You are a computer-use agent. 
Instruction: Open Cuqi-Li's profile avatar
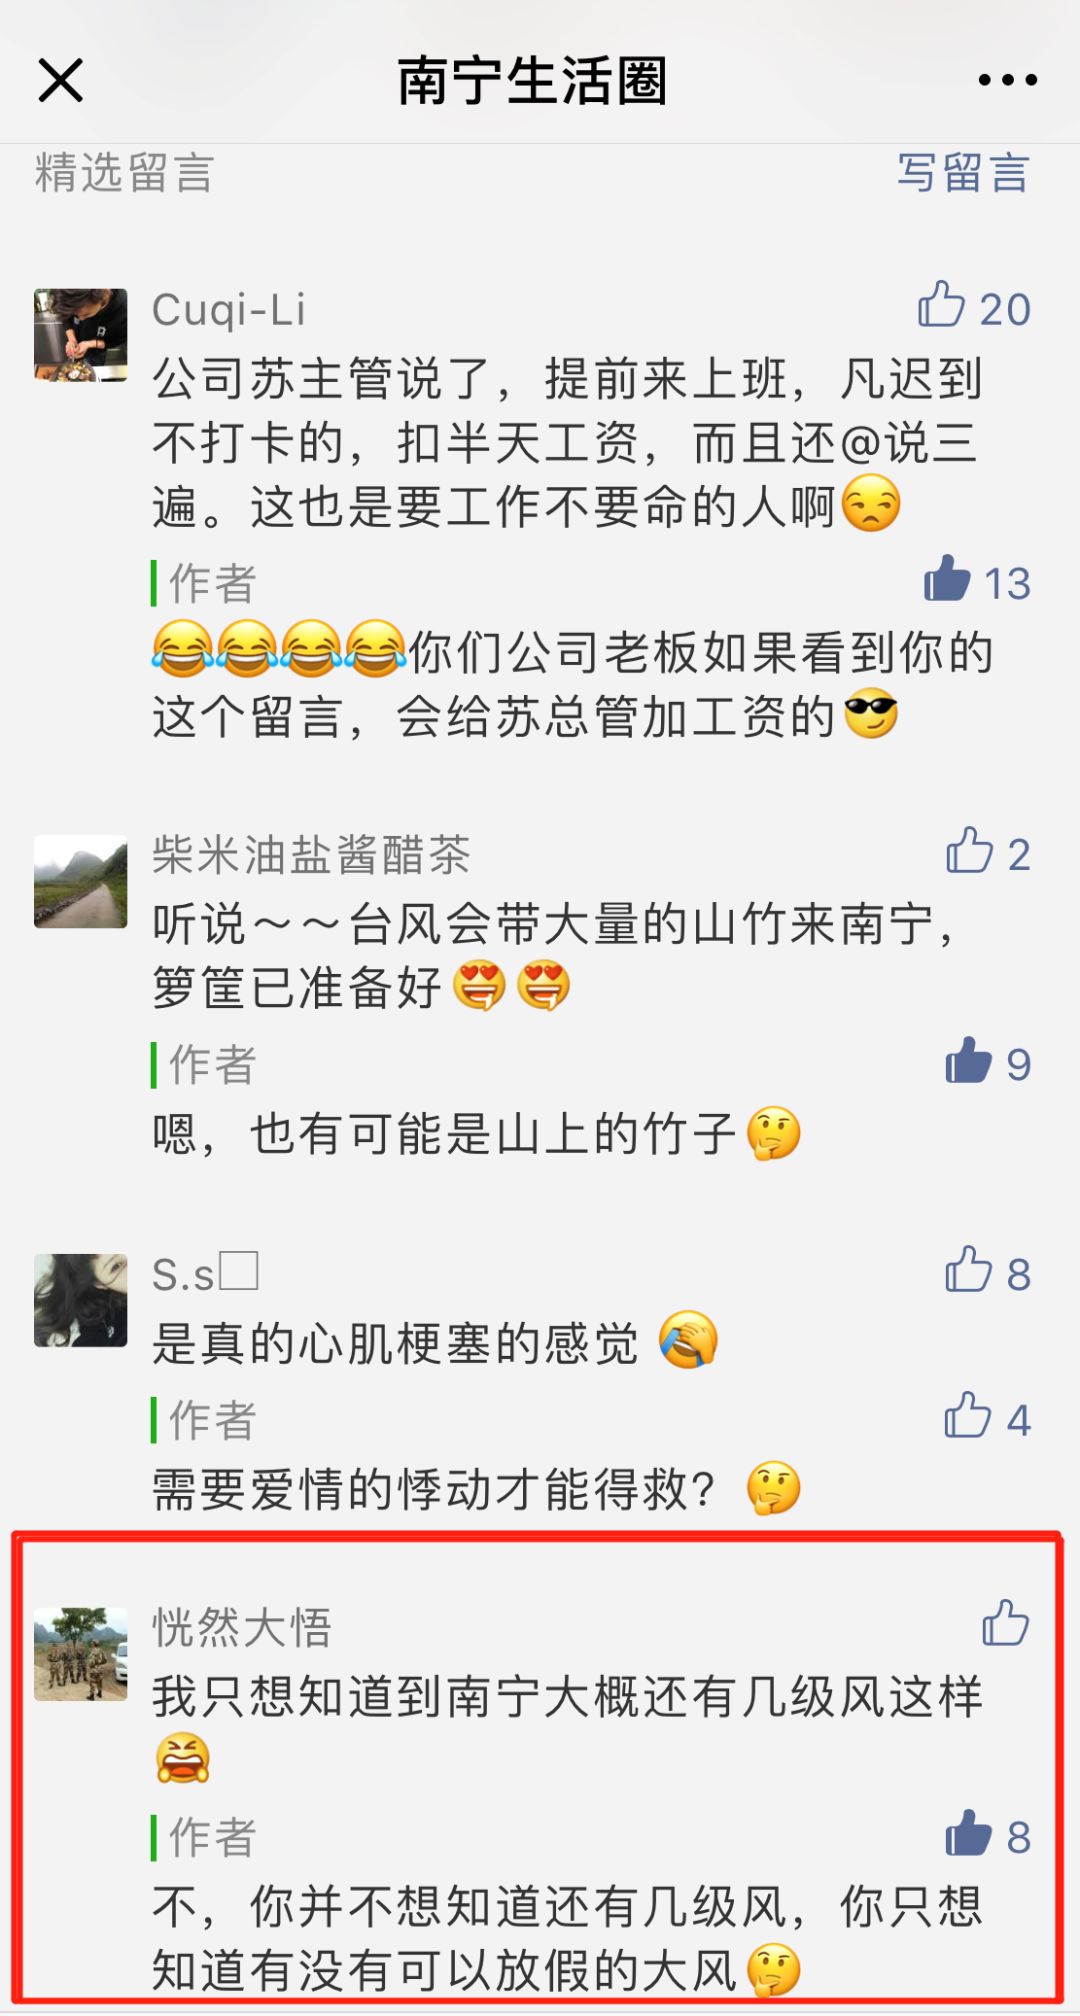pos(81,335)
